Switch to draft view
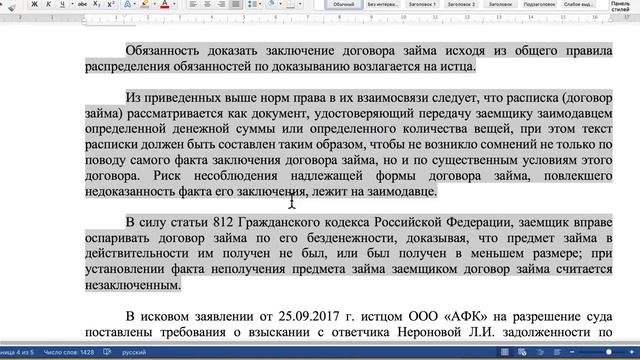640x360 pixels. (557, 352)
